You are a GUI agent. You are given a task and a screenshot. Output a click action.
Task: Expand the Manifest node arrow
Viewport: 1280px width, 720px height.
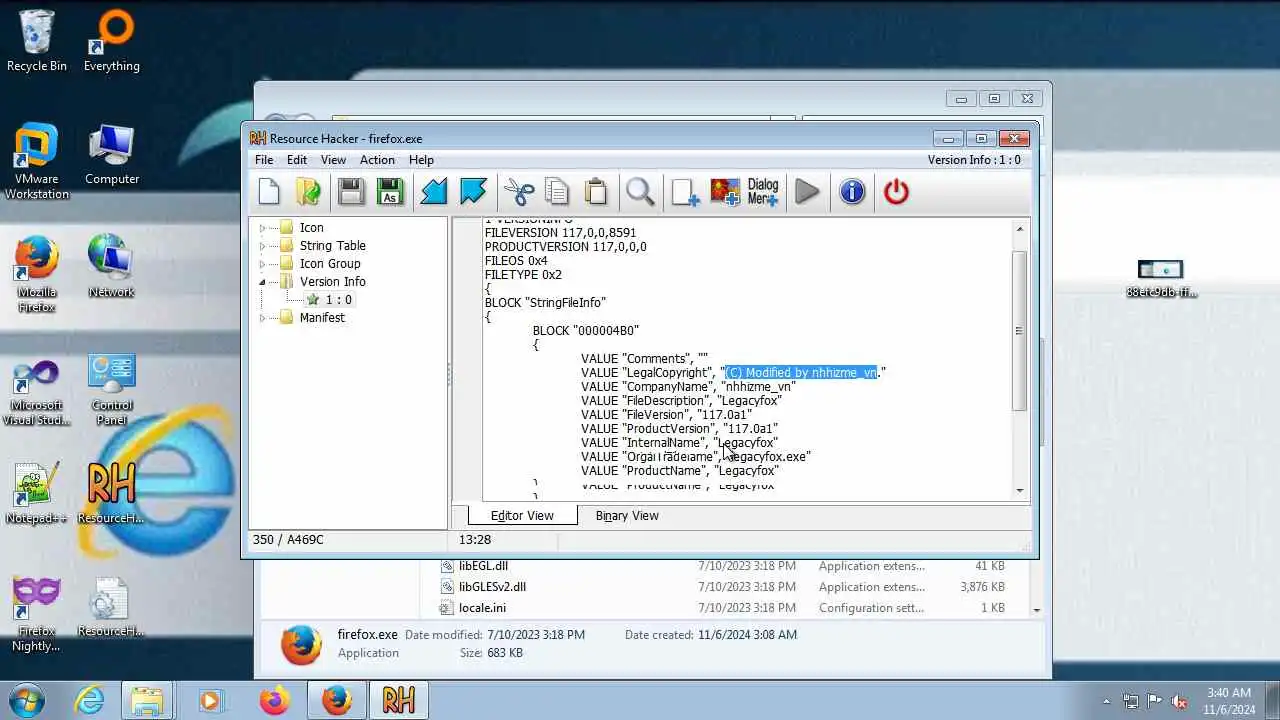coord(263,318)
